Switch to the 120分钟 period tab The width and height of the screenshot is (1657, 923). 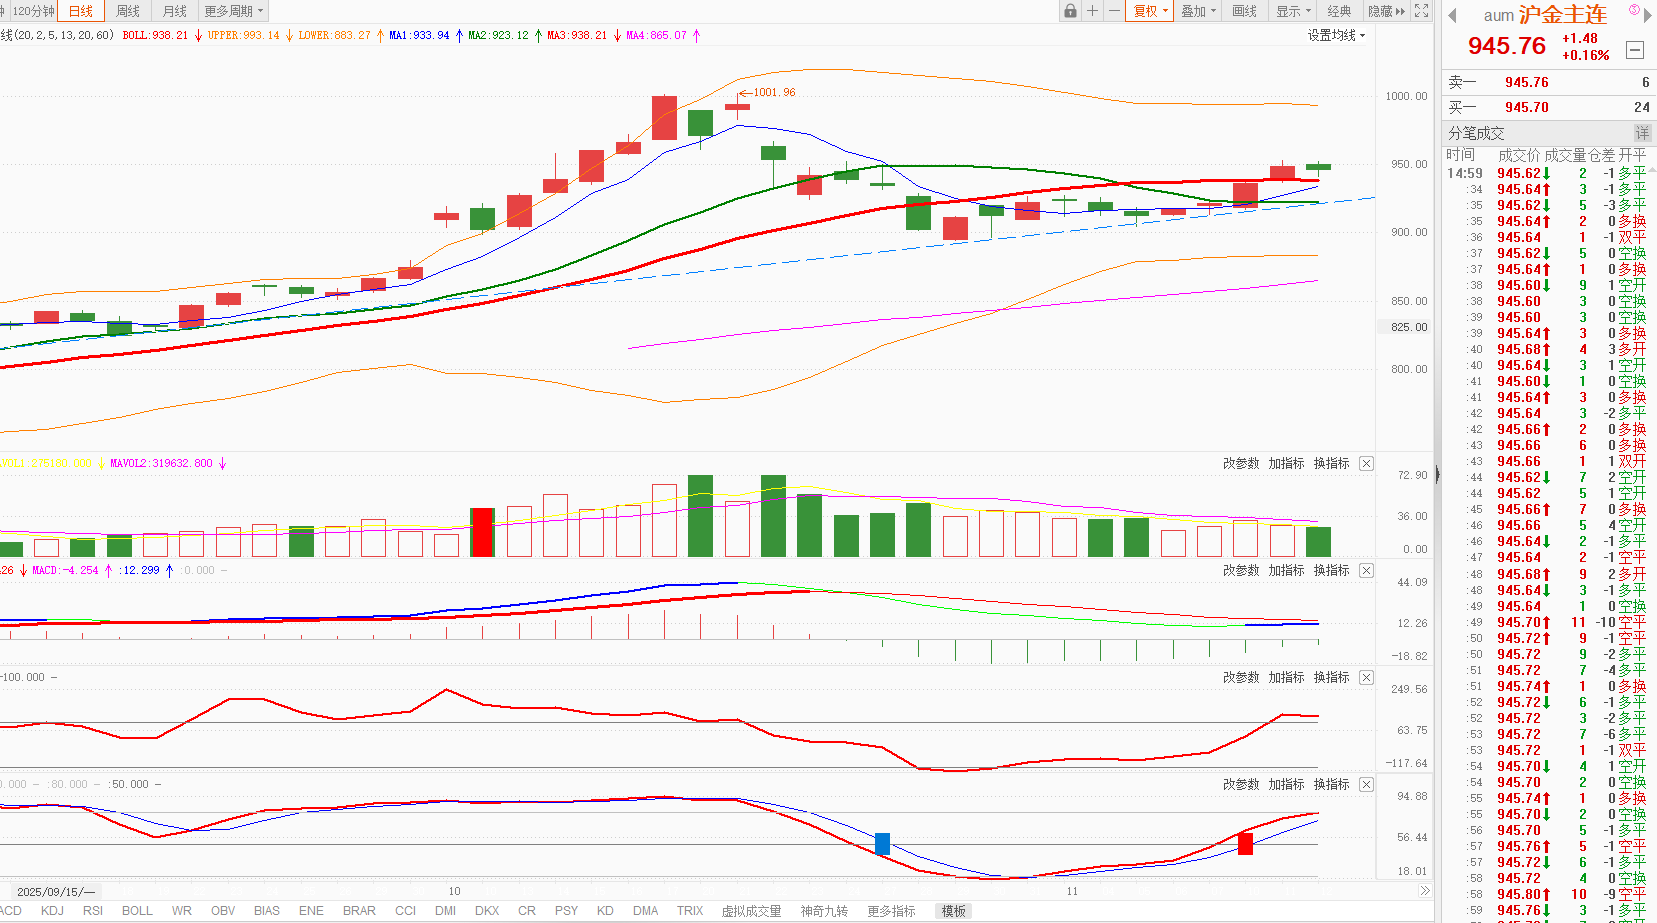click(x=32, y=11)
